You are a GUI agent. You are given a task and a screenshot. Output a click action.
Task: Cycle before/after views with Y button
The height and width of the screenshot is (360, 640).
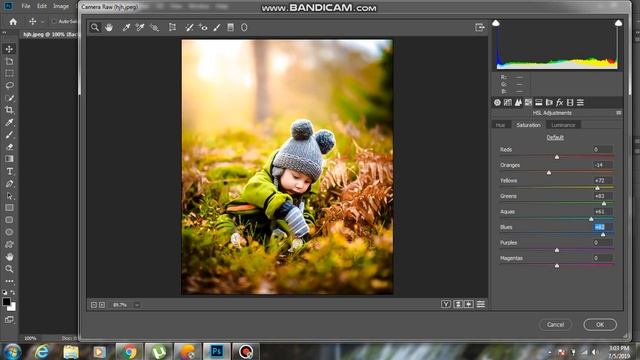coord(446,304)
